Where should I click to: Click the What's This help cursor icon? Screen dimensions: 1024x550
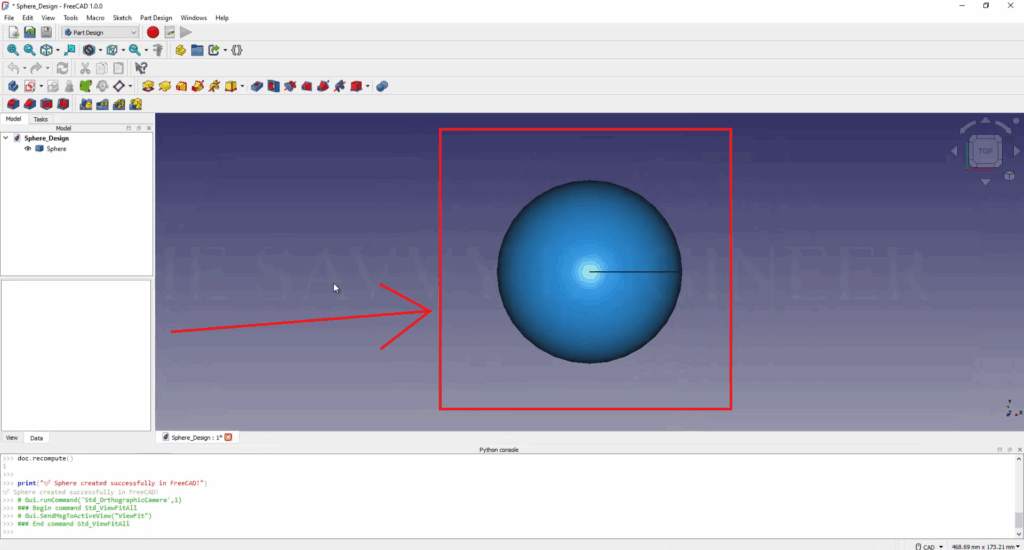coord(141,68)
